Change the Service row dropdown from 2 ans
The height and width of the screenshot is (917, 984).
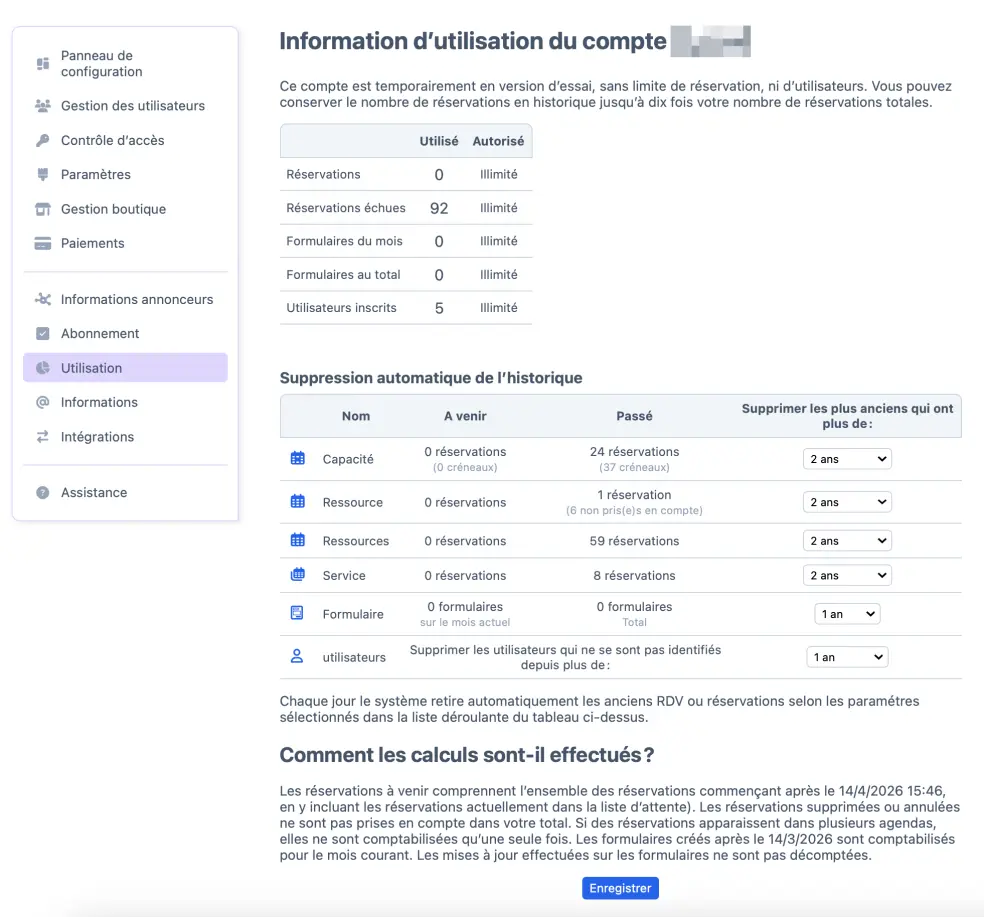tap(847, 574)
